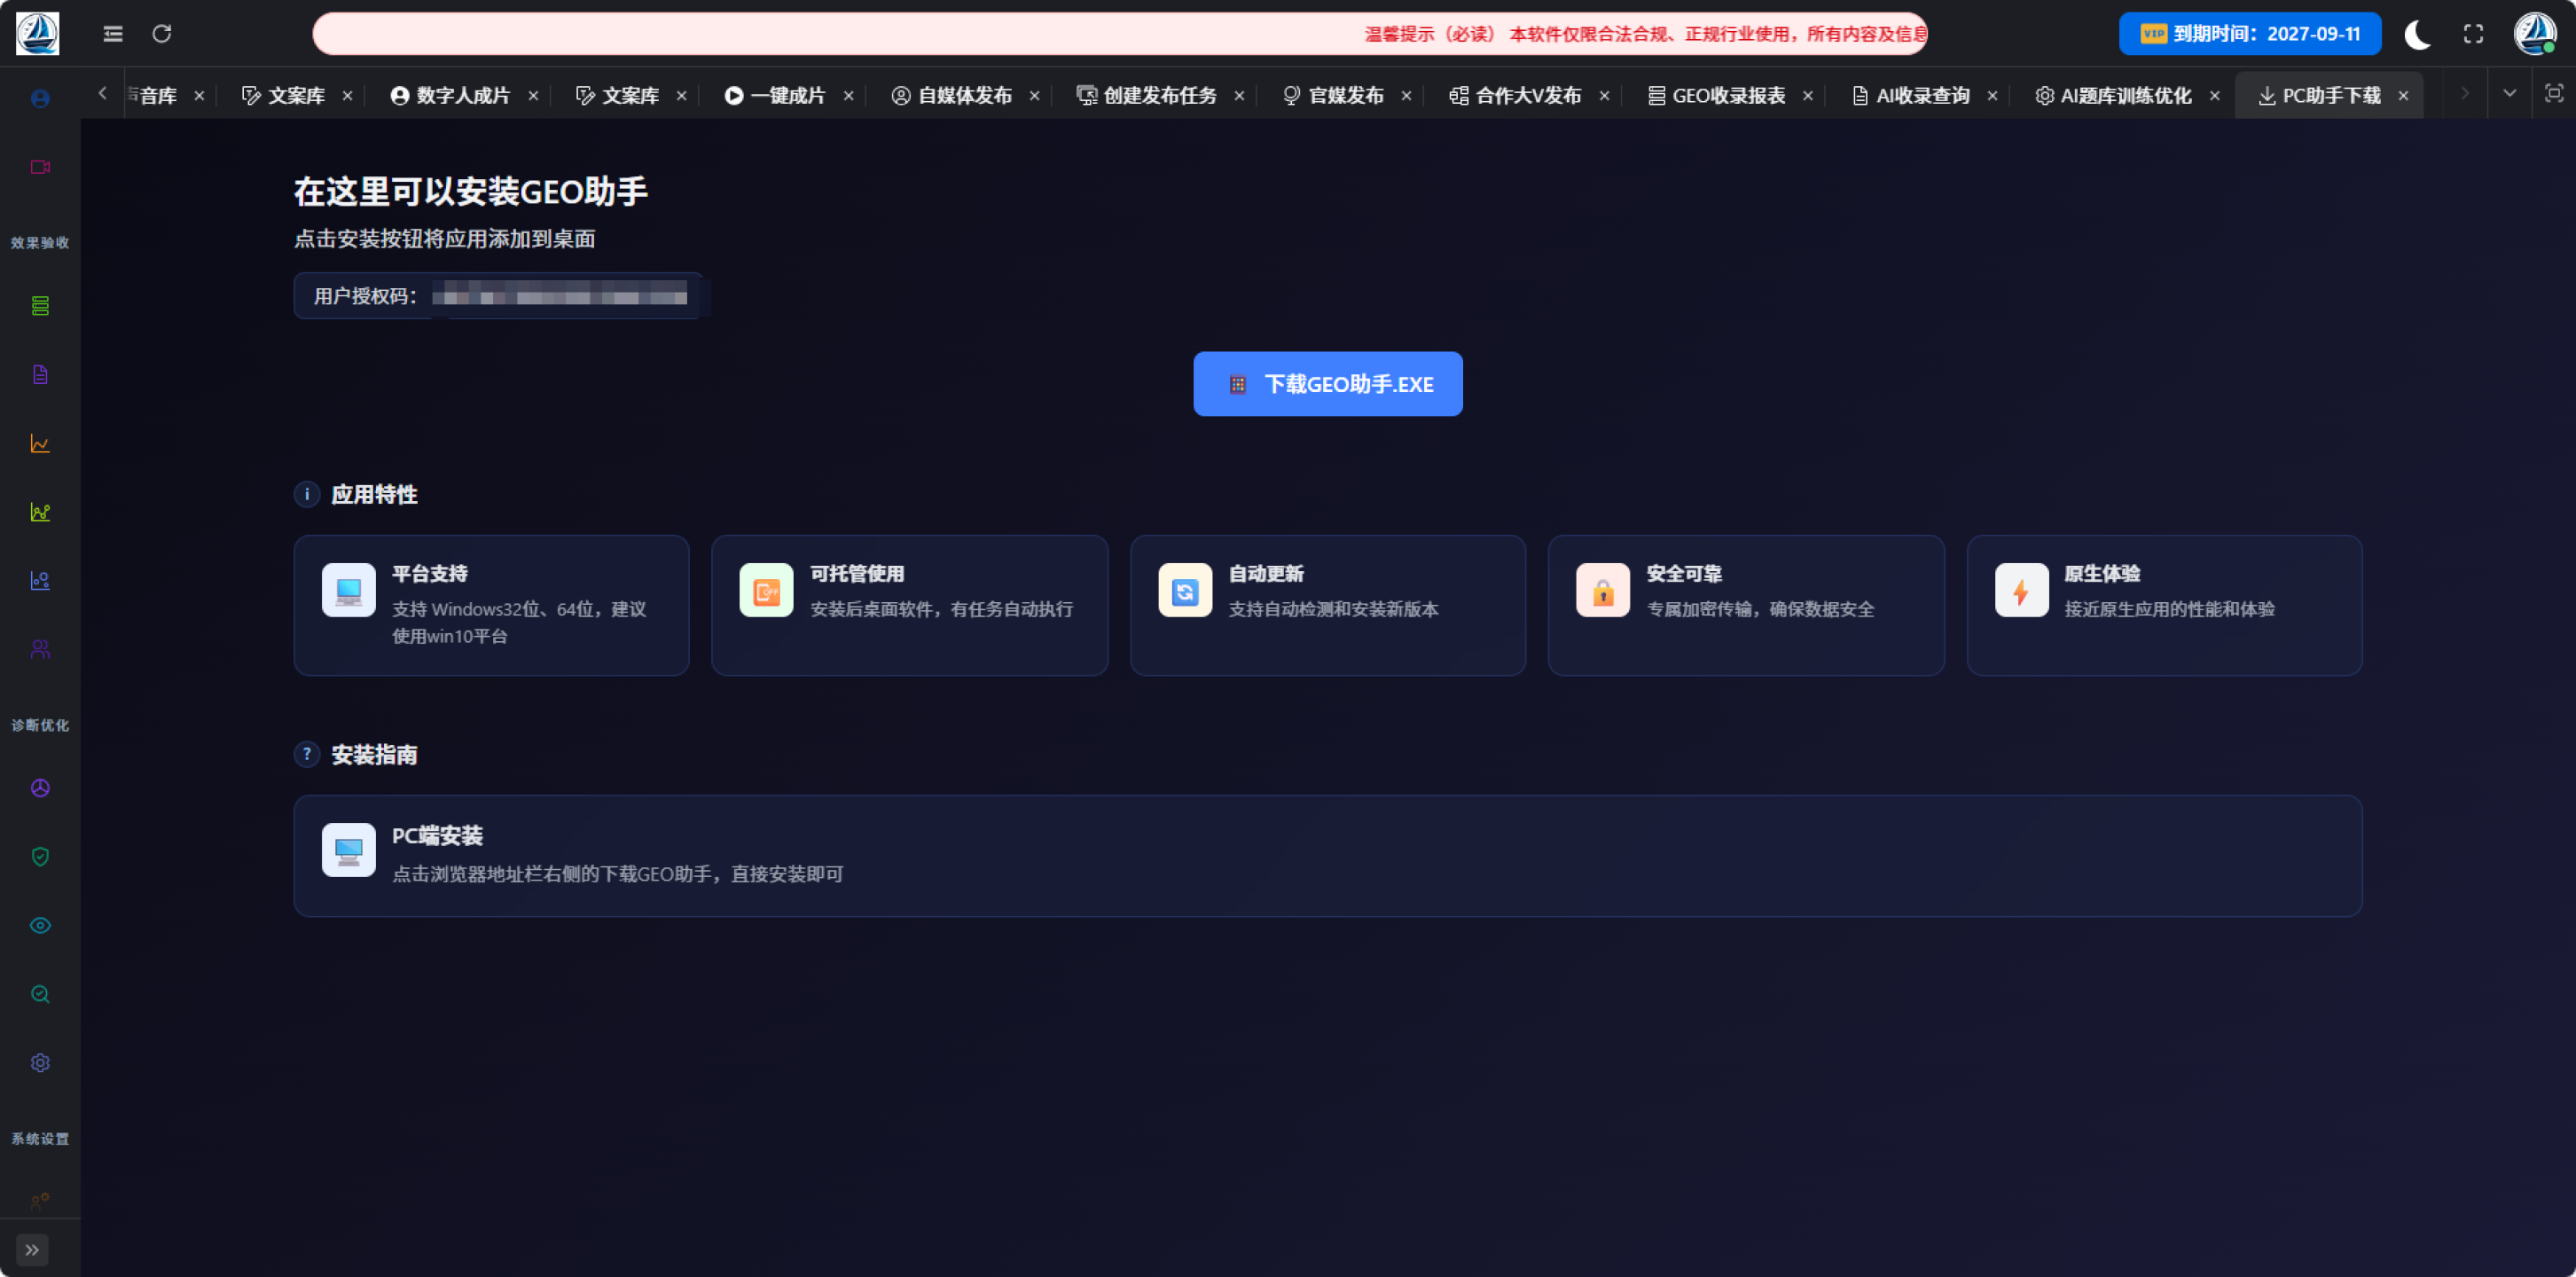
Task: Click the 用户授权码 field
Action: 498,296
